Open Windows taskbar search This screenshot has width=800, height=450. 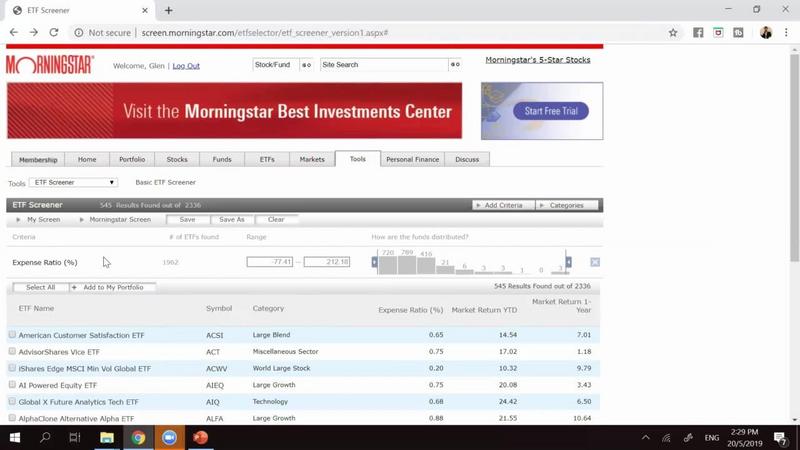coord(45,438)
